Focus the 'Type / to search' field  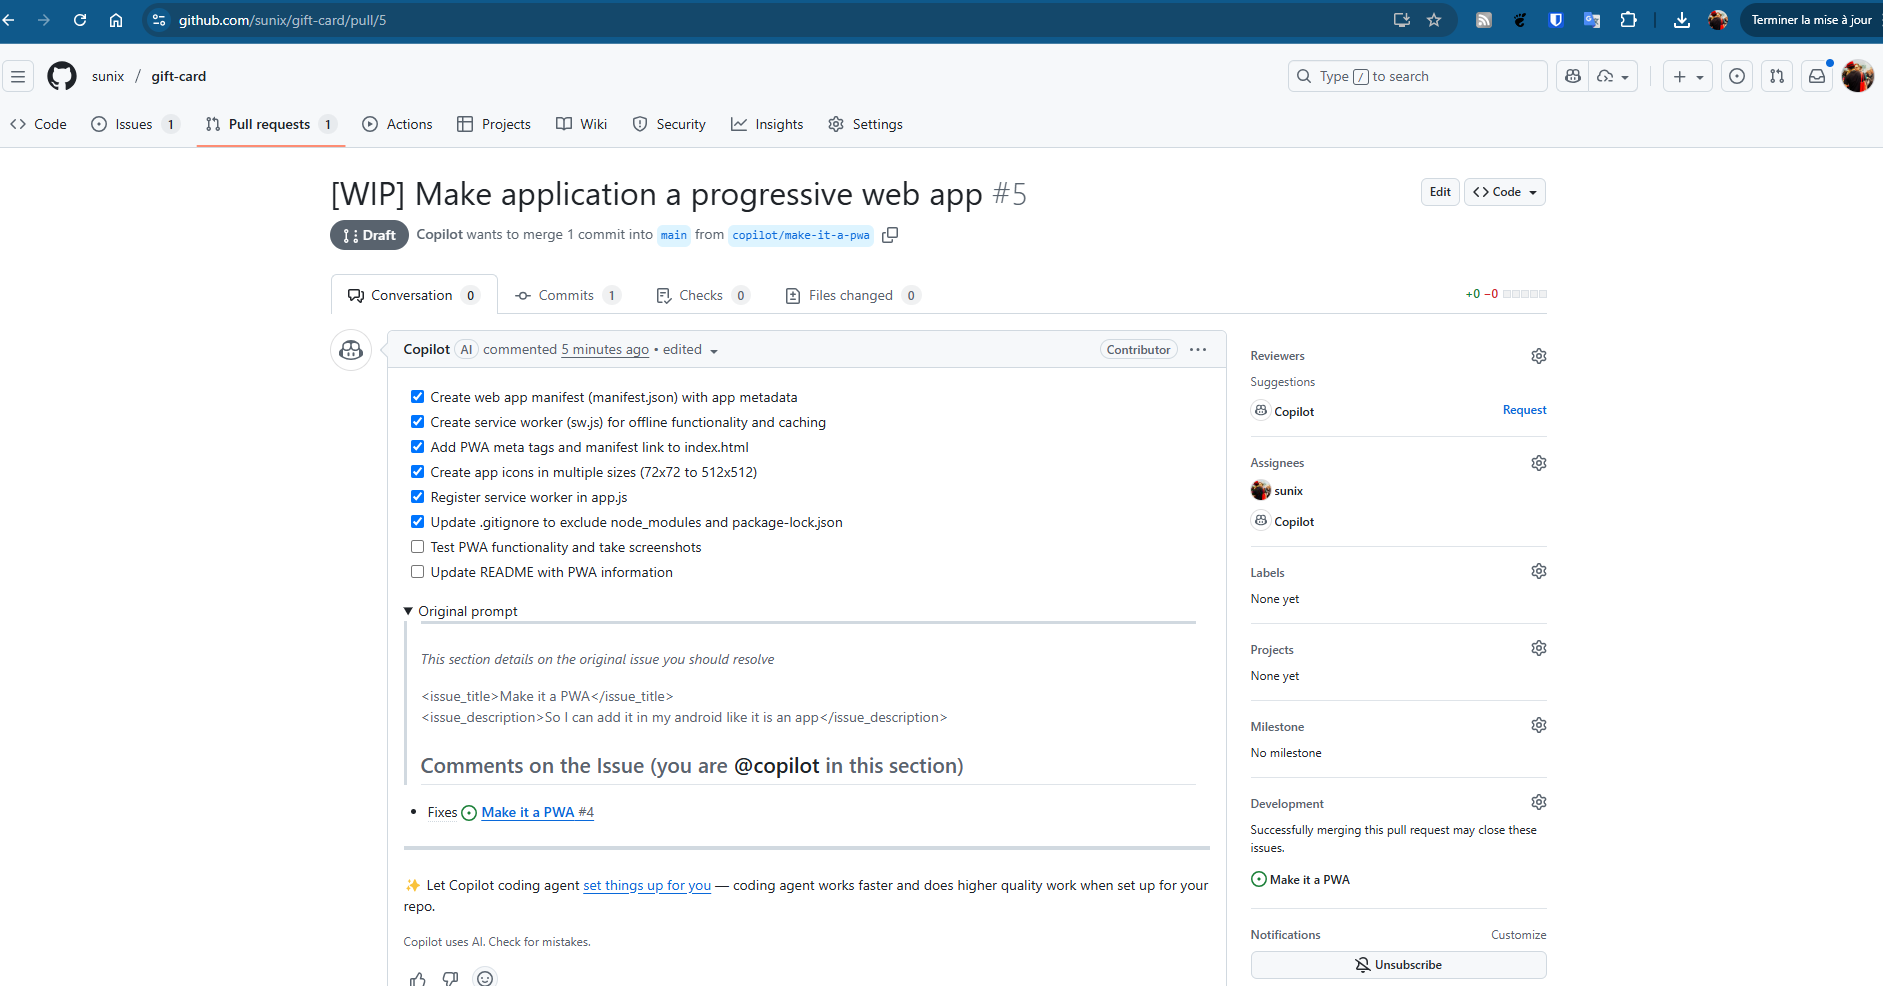(x=1417, y=76)
